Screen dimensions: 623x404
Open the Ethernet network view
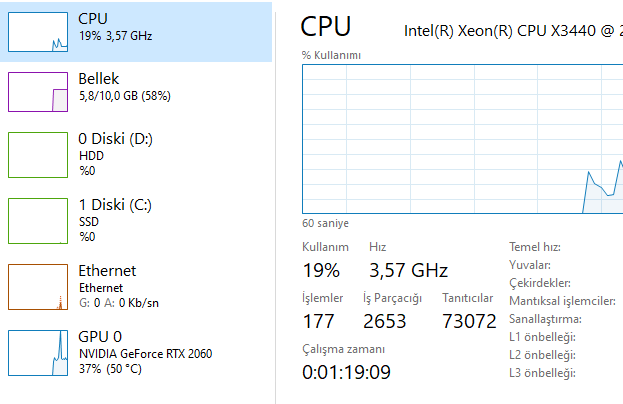pyautogui.click(x=107, y=270)
